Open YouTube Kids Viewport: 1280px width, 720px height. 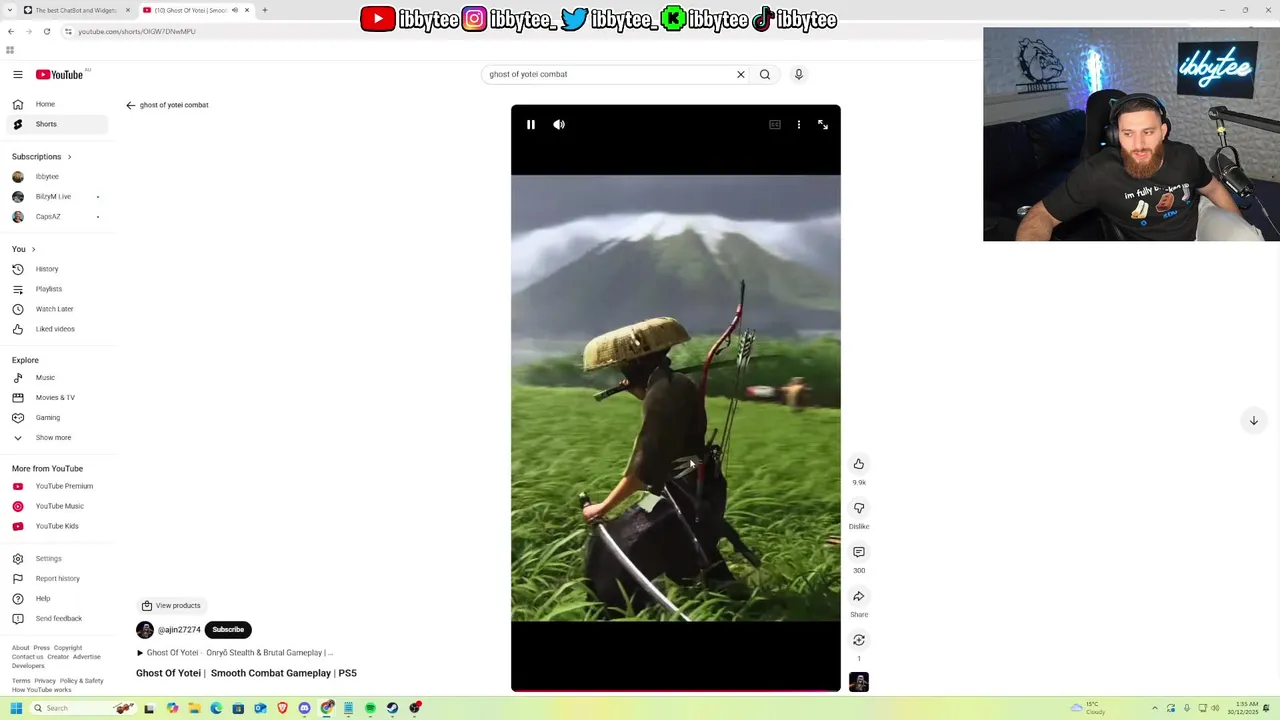tap(56, 526)
